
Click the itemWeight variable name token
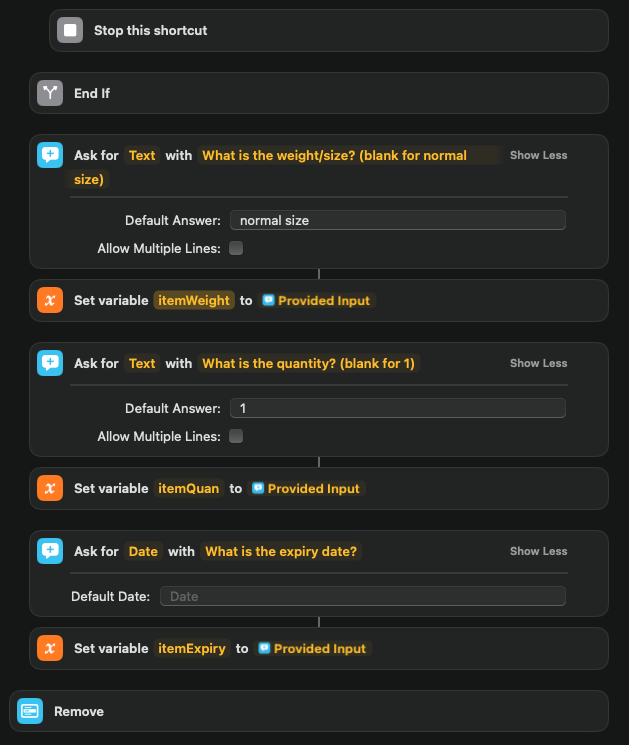click(x=195, y=300)
